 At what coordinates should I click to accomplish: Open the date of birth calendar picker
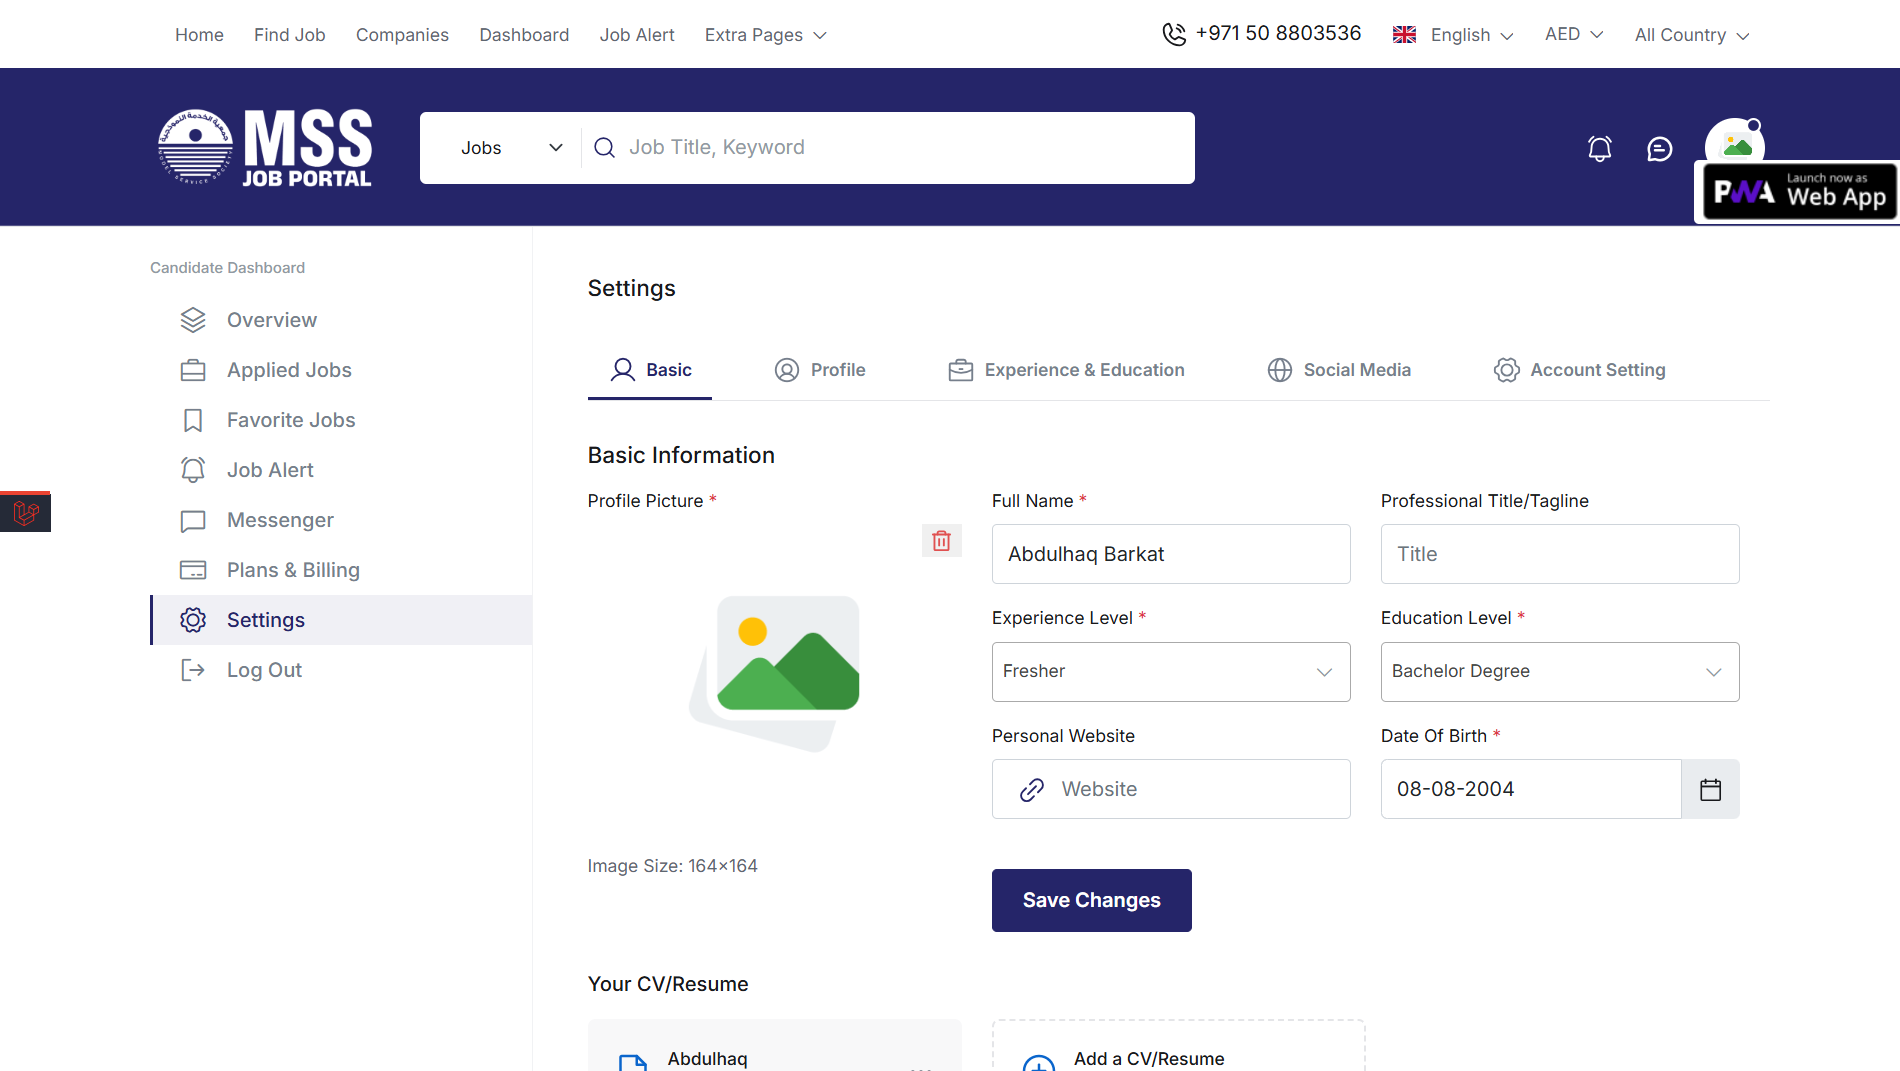coord(1710,789)
